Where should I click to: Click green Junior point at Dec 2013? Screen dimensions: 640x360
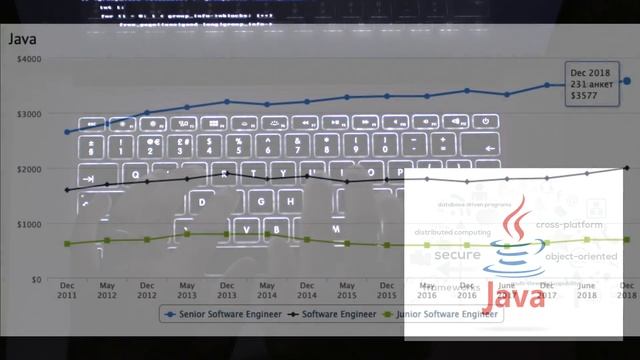coord(227,234)
